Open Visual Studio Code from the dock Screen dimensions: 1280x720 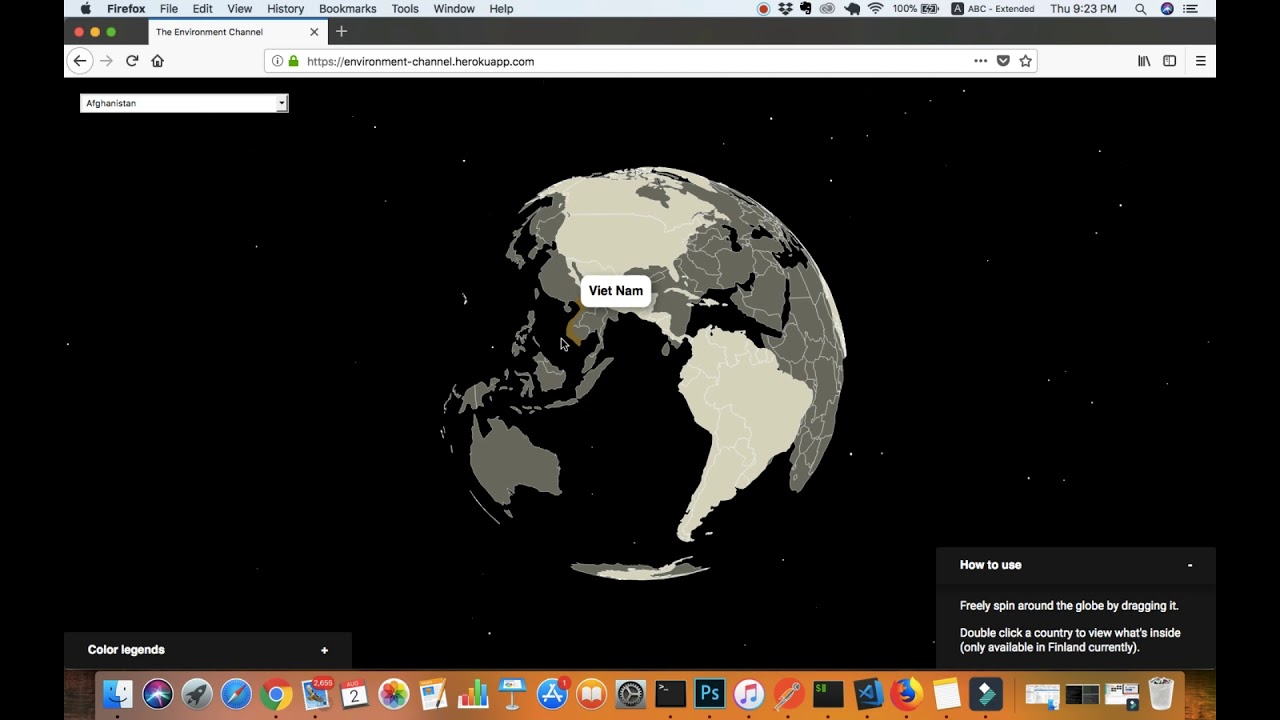pyautogui.click(x=867, y=694)
